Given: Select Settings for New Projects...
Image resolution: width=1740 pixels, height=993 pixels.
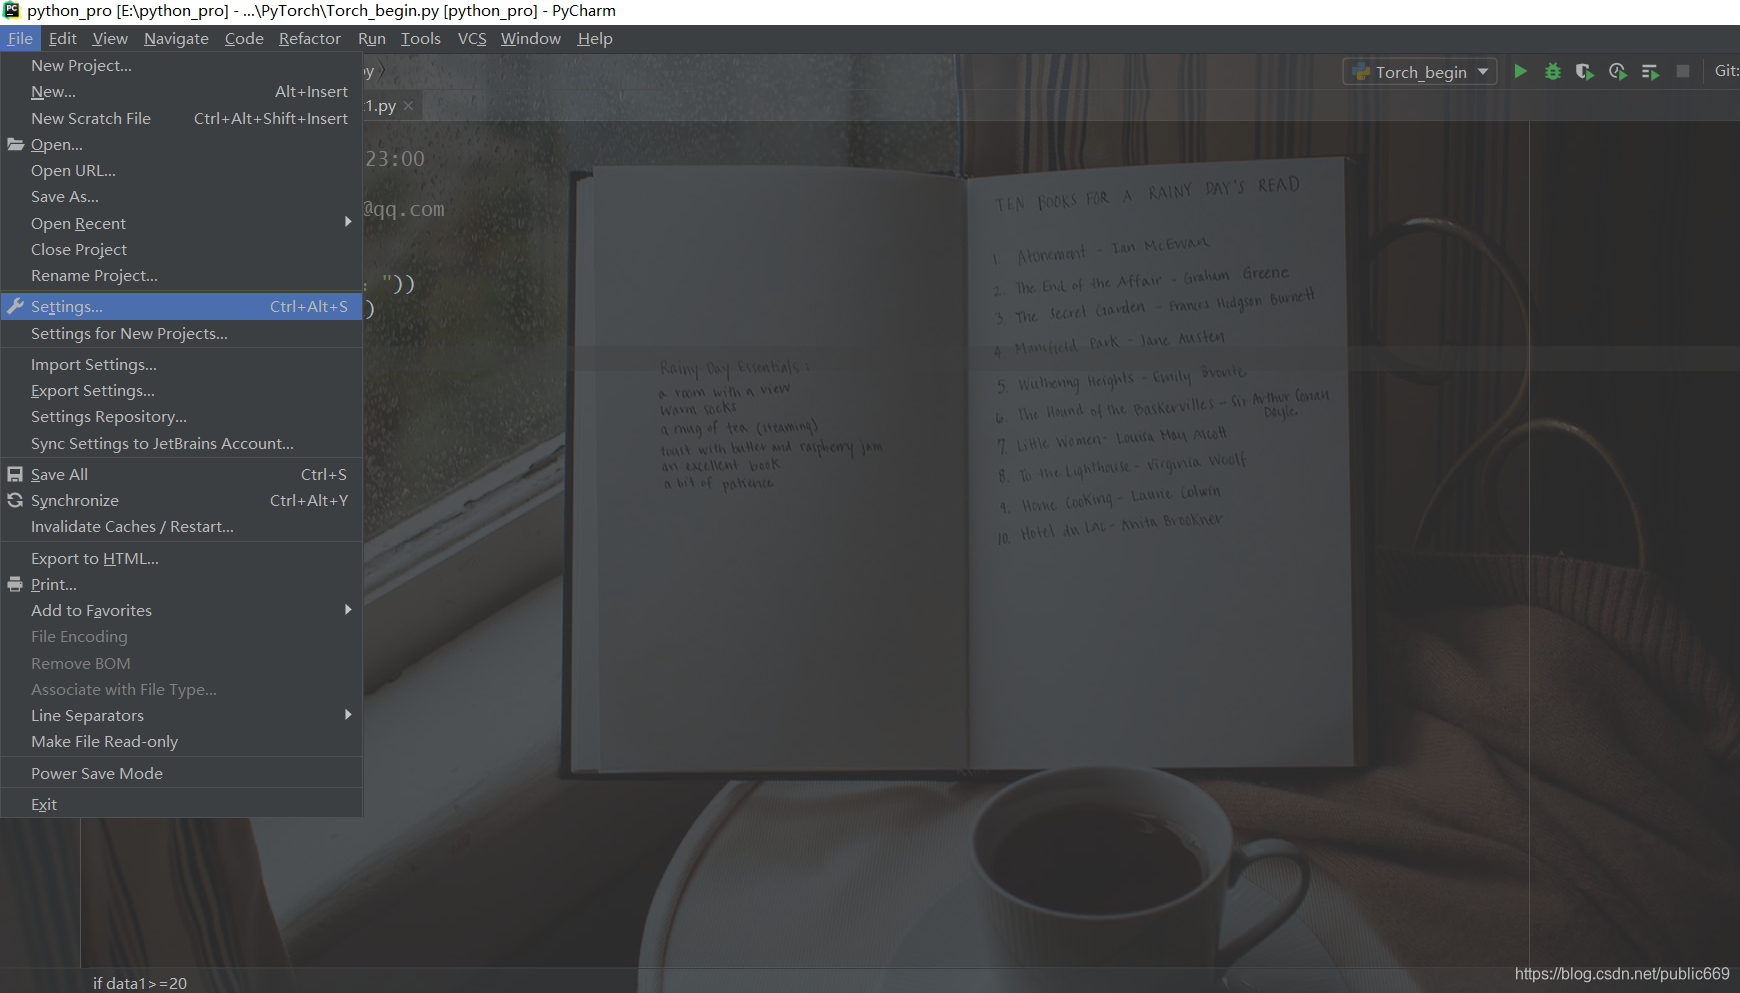Looking at the screenshot, I should [181, 333].
